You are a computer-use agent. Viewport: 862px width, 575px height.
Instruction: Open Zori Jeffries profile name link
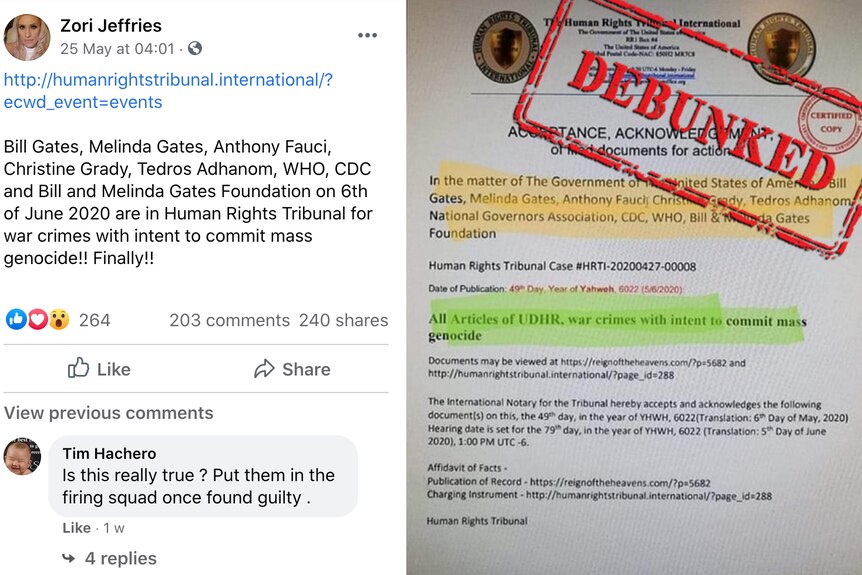[110, 26]
